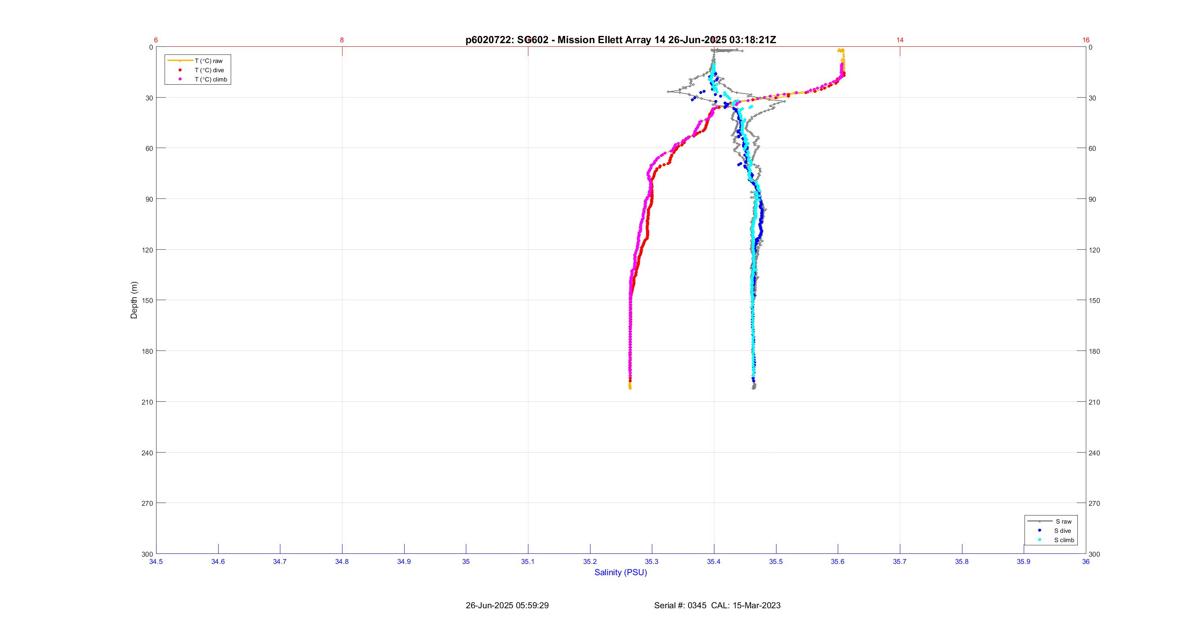This screenshot has width=1200, height=622.
Task: Click depth tick 240 on the right axis
Action: click(1094, 453)
